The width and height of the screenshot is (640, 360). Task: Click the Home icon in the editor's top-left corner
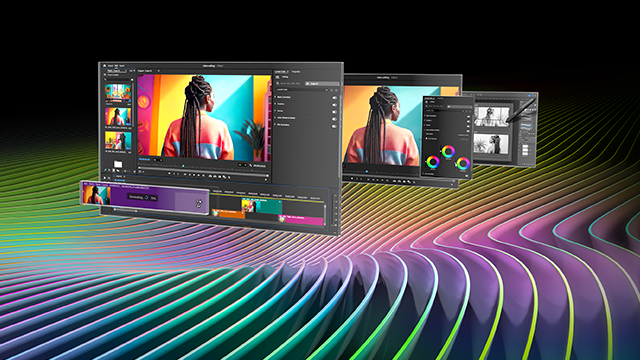[104, 65]
